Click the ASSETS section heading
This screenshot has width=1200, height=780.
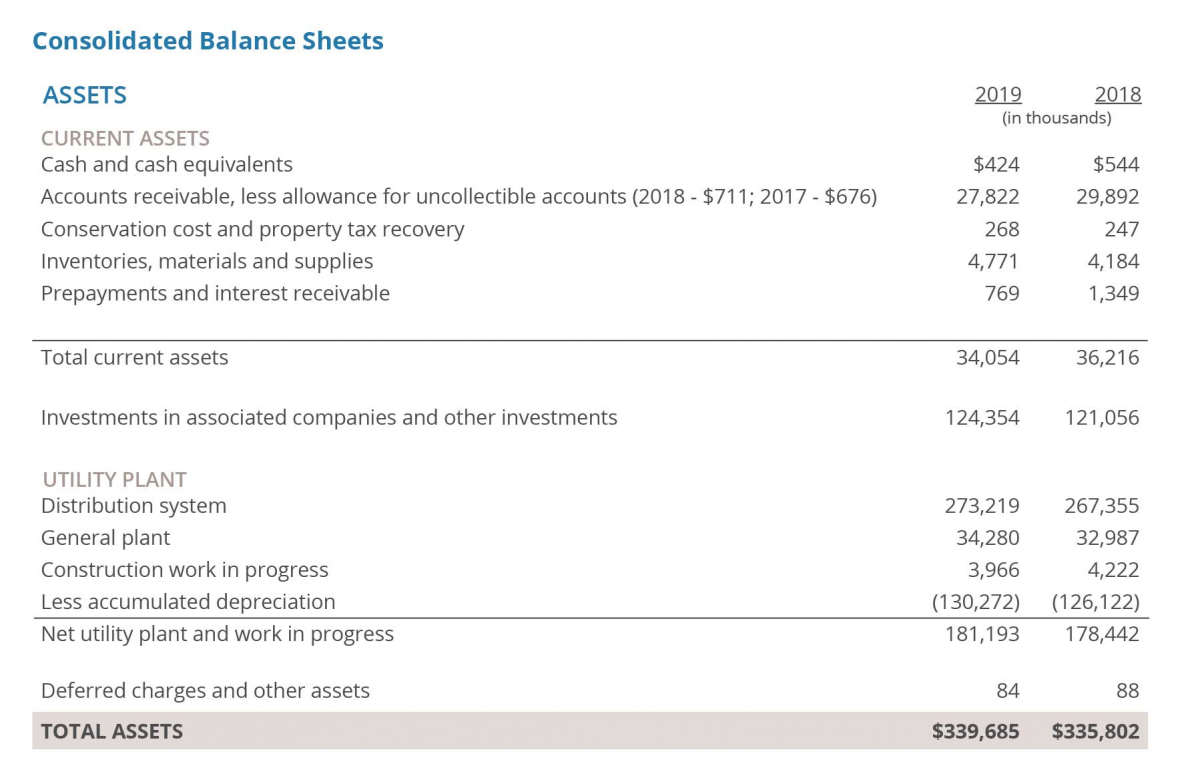coord(85,95)
